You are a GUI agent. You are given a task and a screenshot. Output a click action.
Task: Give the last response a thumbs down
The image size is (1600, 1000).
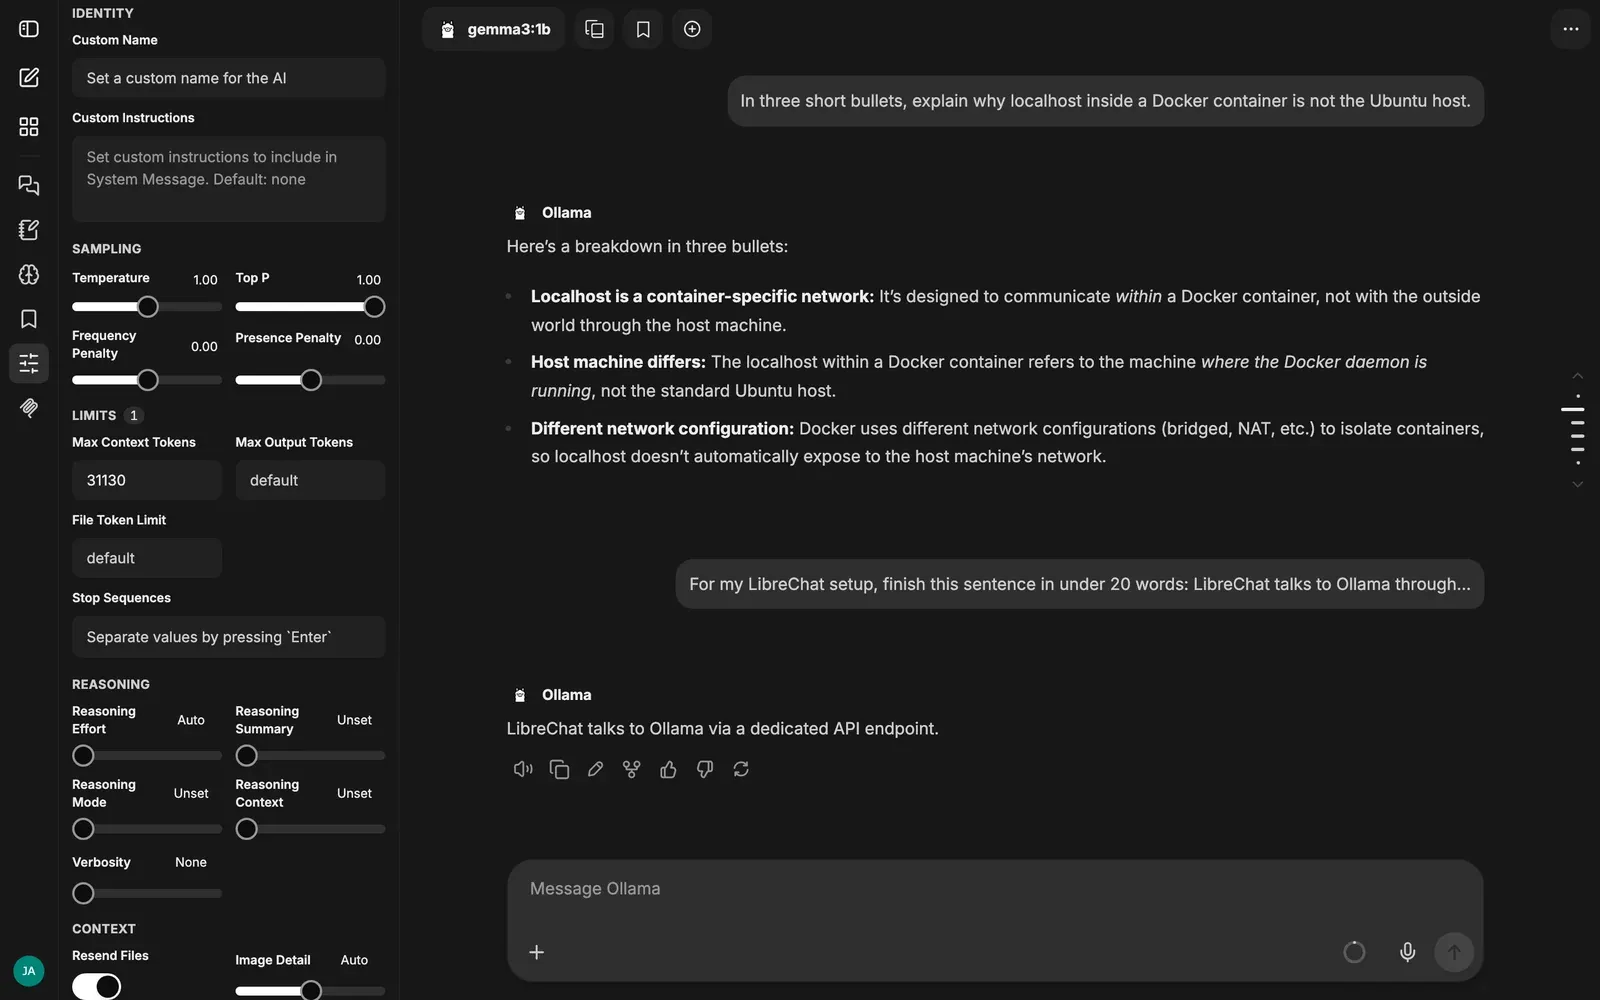[x=705, y=769]
